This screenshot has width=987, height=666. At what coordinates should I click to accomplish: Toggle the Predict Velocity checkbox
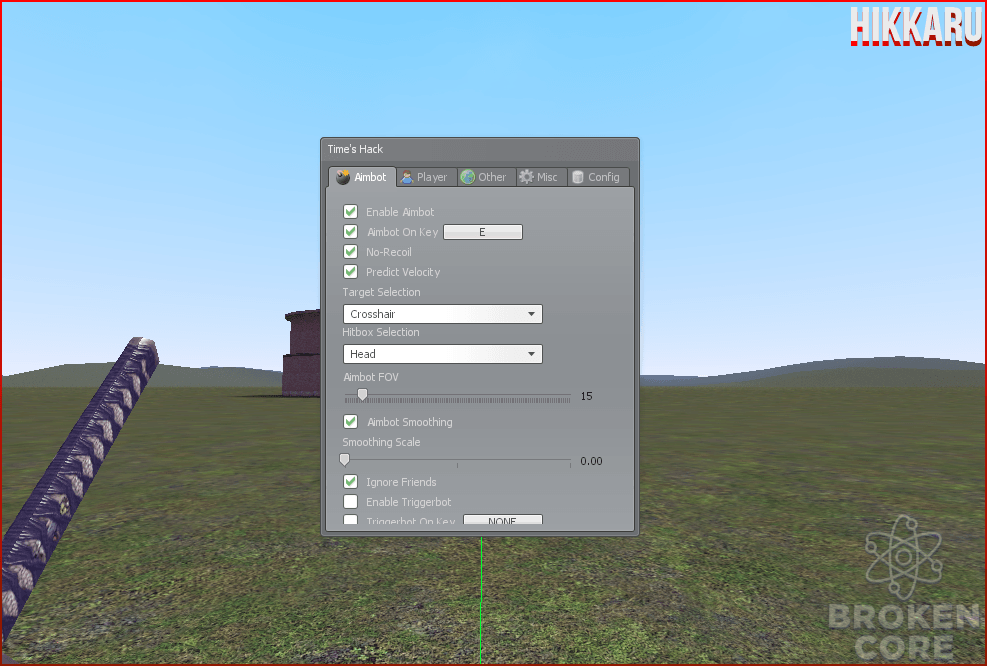351,272
